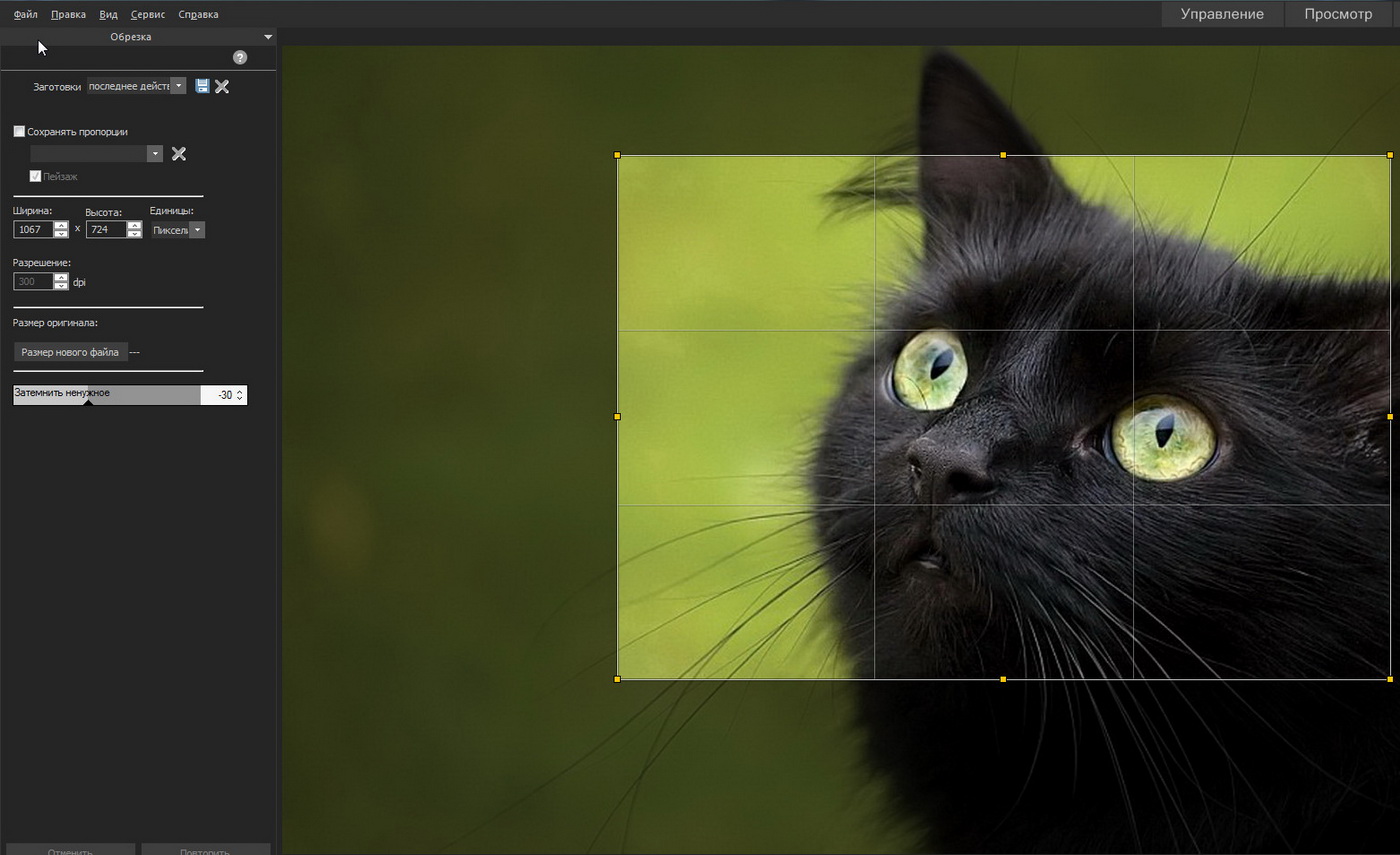Open the Заготовки presets dropdown
Screen dimensions: 1400x855
pos(178,86)
